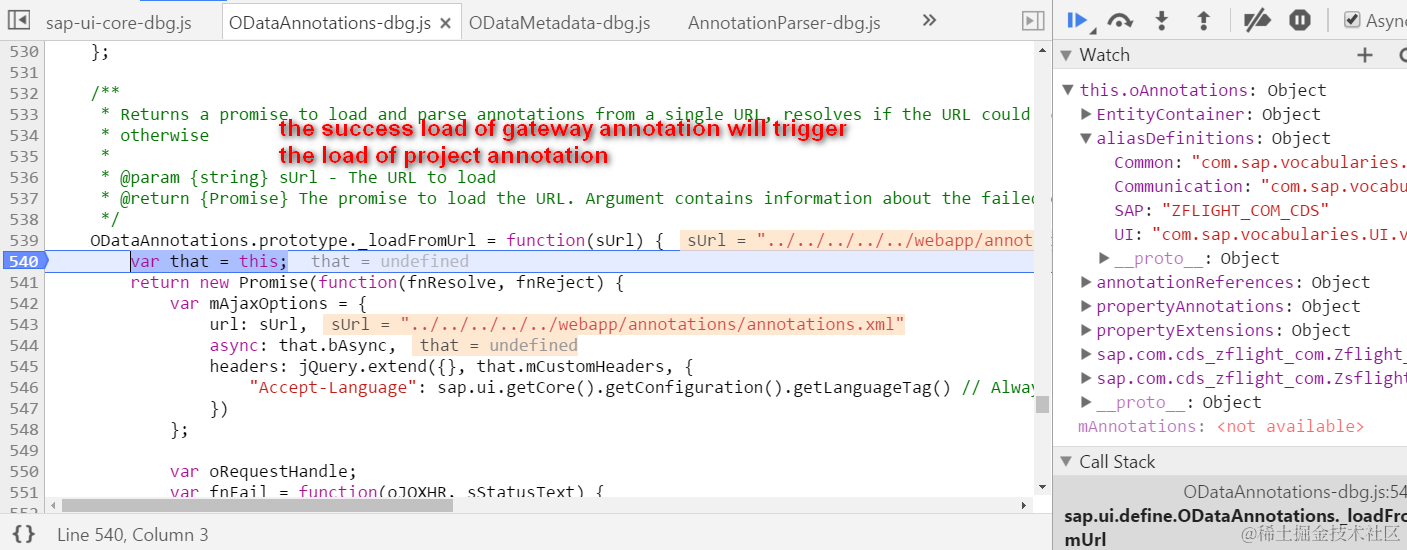This screenshot has width=1407, height=550.
Task: Click the oRequestHandle declaration line
Action: coord(263,471)
